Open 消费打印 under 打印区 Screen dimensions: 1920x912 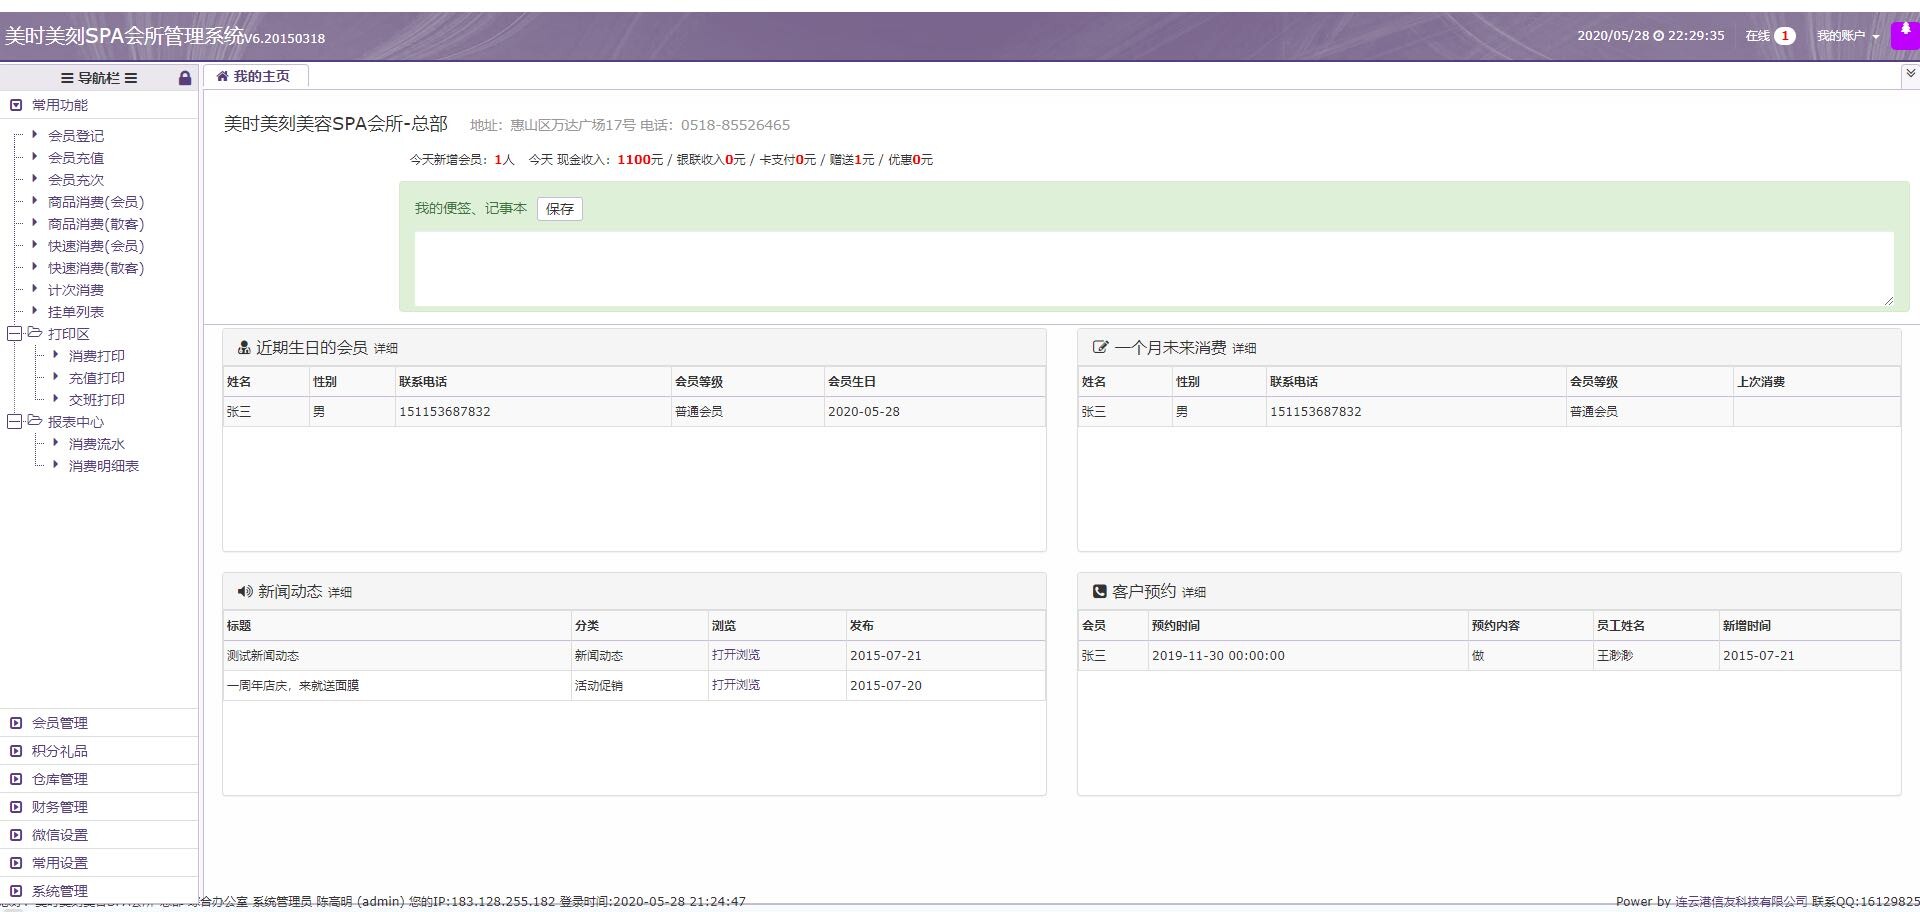[97, 356]
